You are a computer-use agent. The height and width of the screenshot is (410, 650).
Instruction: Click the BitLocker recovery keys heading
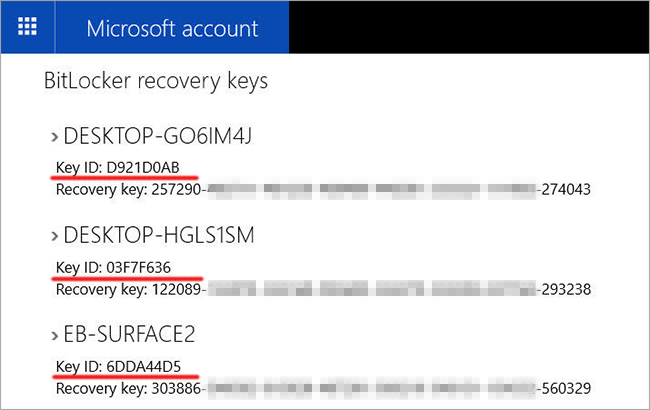click(x=156, y=81)
